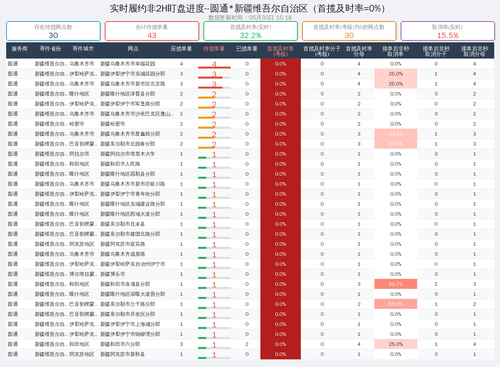
Task: Select 网点 cell 新疆库尔勒市兰干路分部
Action: (128, 304)
